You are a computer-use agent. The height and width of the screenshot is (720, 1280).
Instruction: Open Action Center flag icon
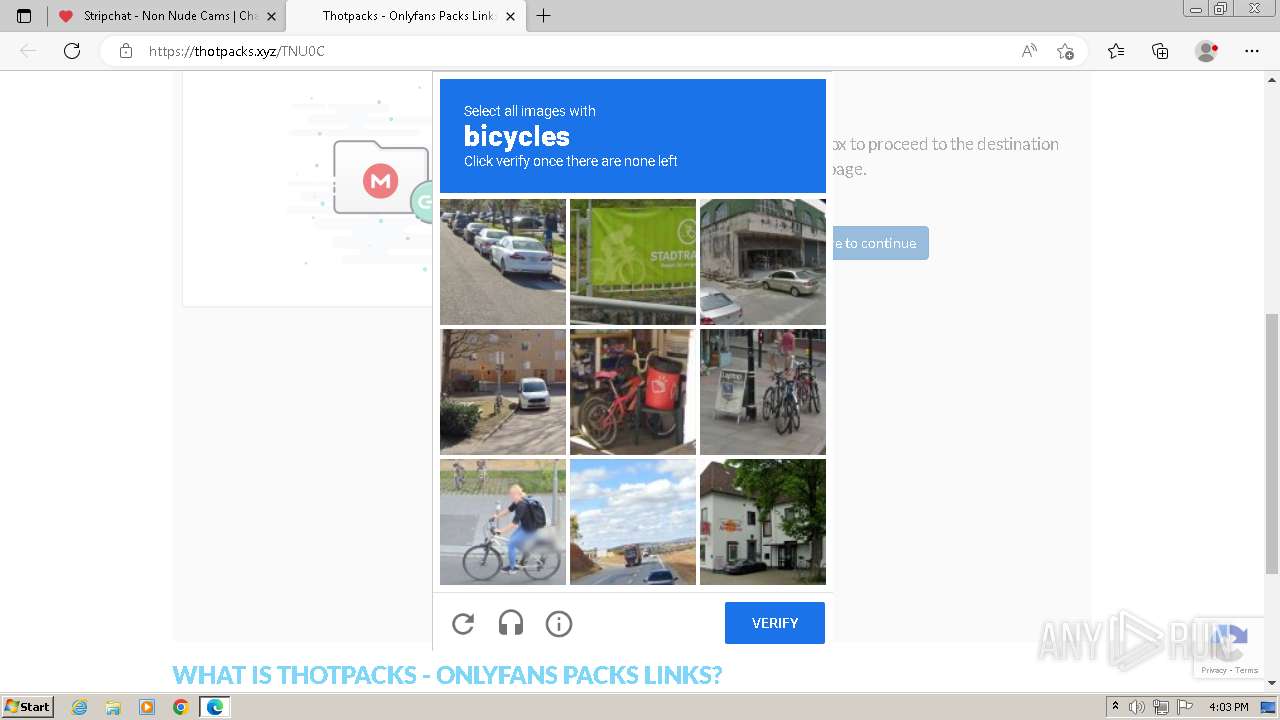1185,707
